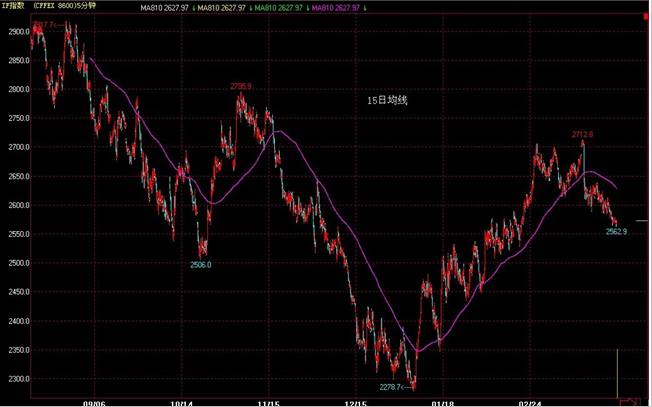Click the 2506.0 low price label
The width and height of the screenshot is (652, 407).
point(201,264)
